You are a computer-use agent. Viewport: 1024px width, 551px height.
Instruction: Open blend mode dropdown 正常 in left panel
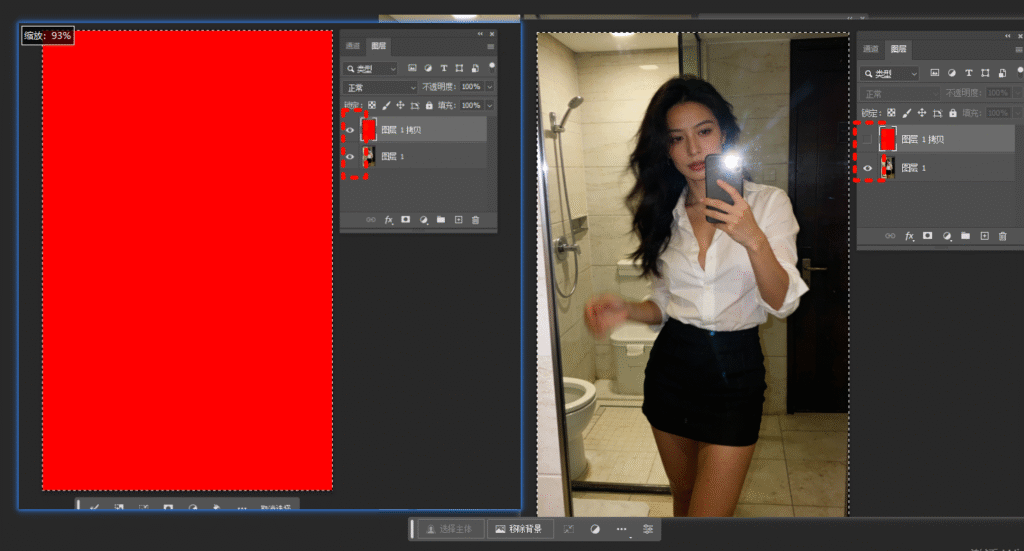pyautogui.click(x=379, y=88)
